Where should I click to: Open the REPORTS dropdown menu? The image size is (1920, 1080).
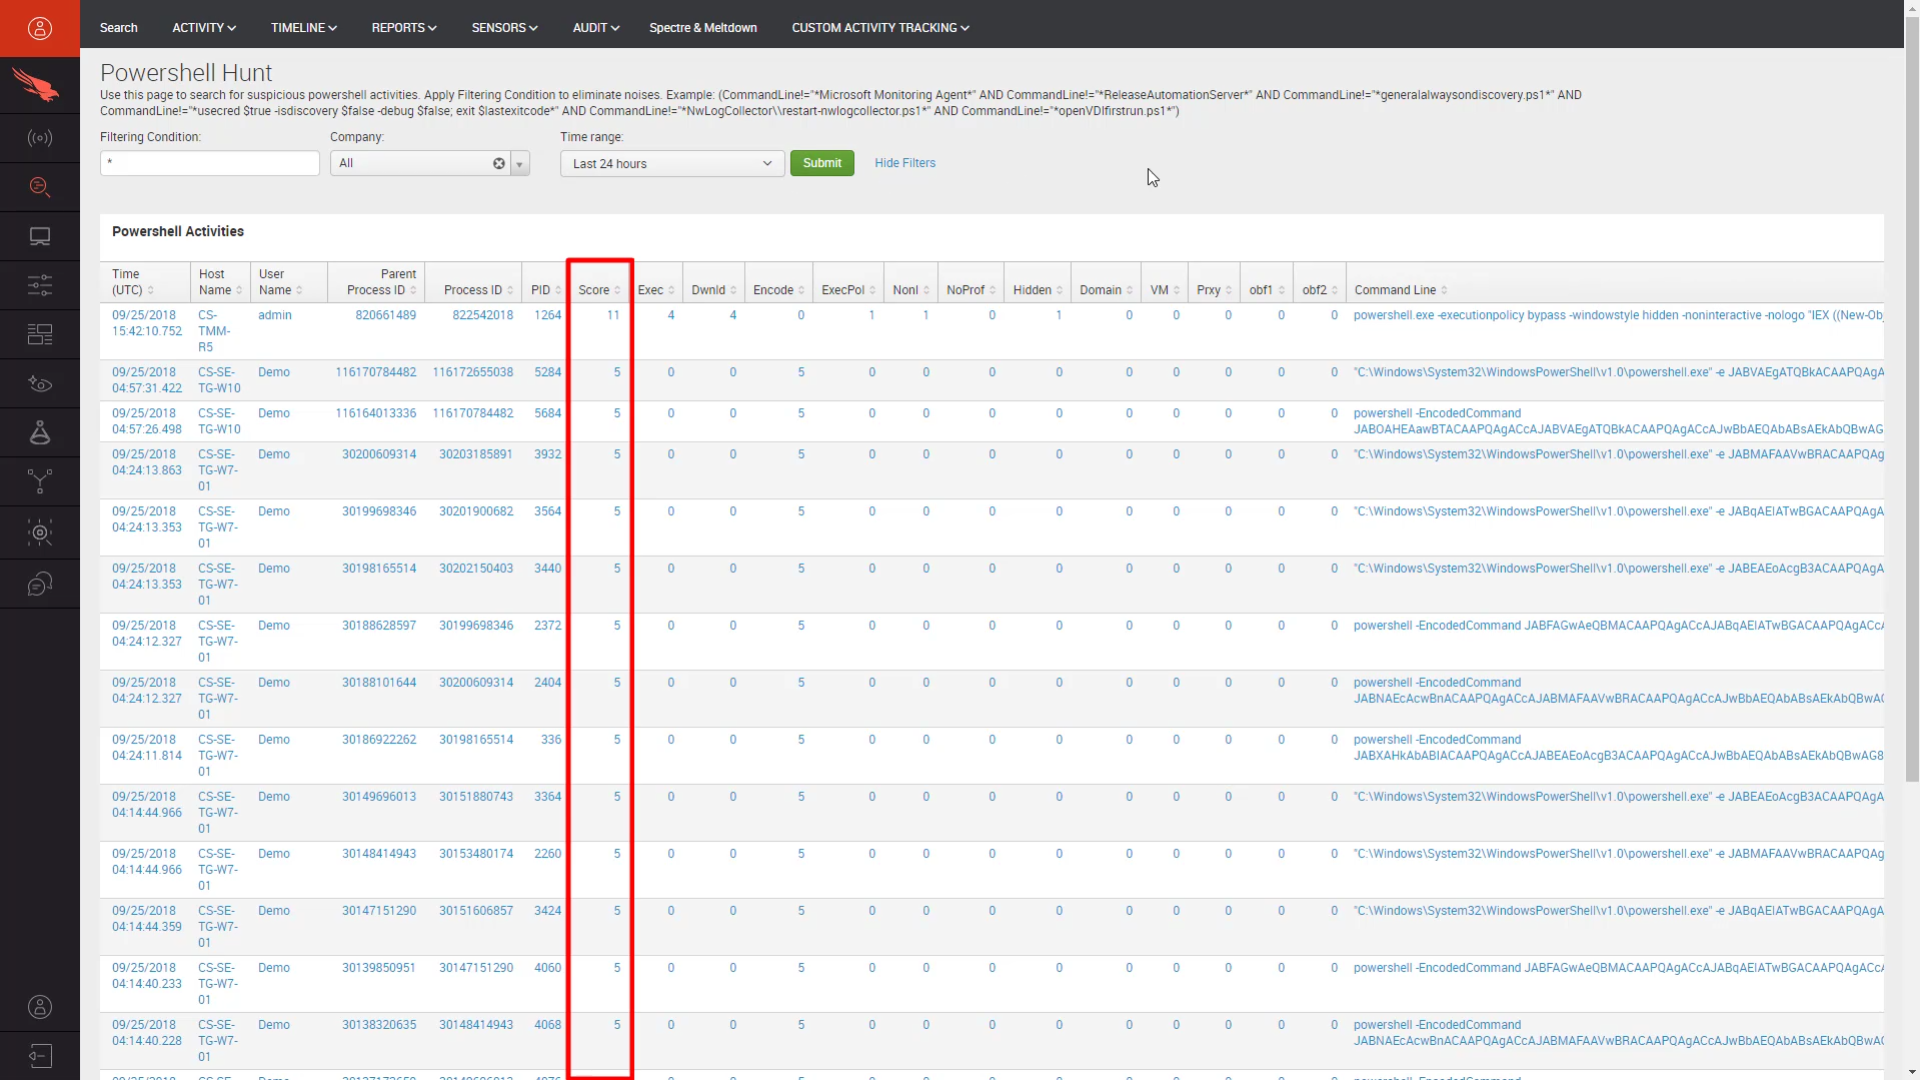pyautogui.click(x=404, y=27)
